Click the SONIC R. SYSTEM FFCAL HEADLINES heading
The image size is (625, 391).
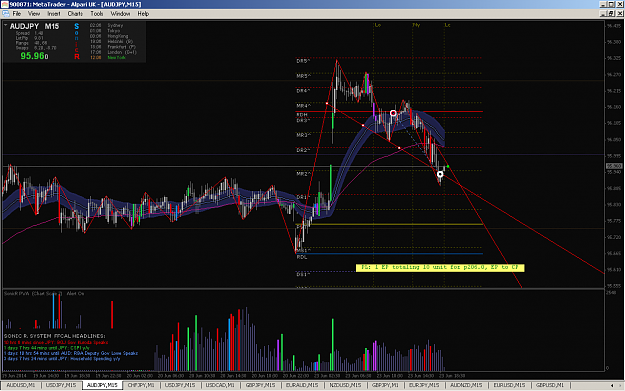55,336
